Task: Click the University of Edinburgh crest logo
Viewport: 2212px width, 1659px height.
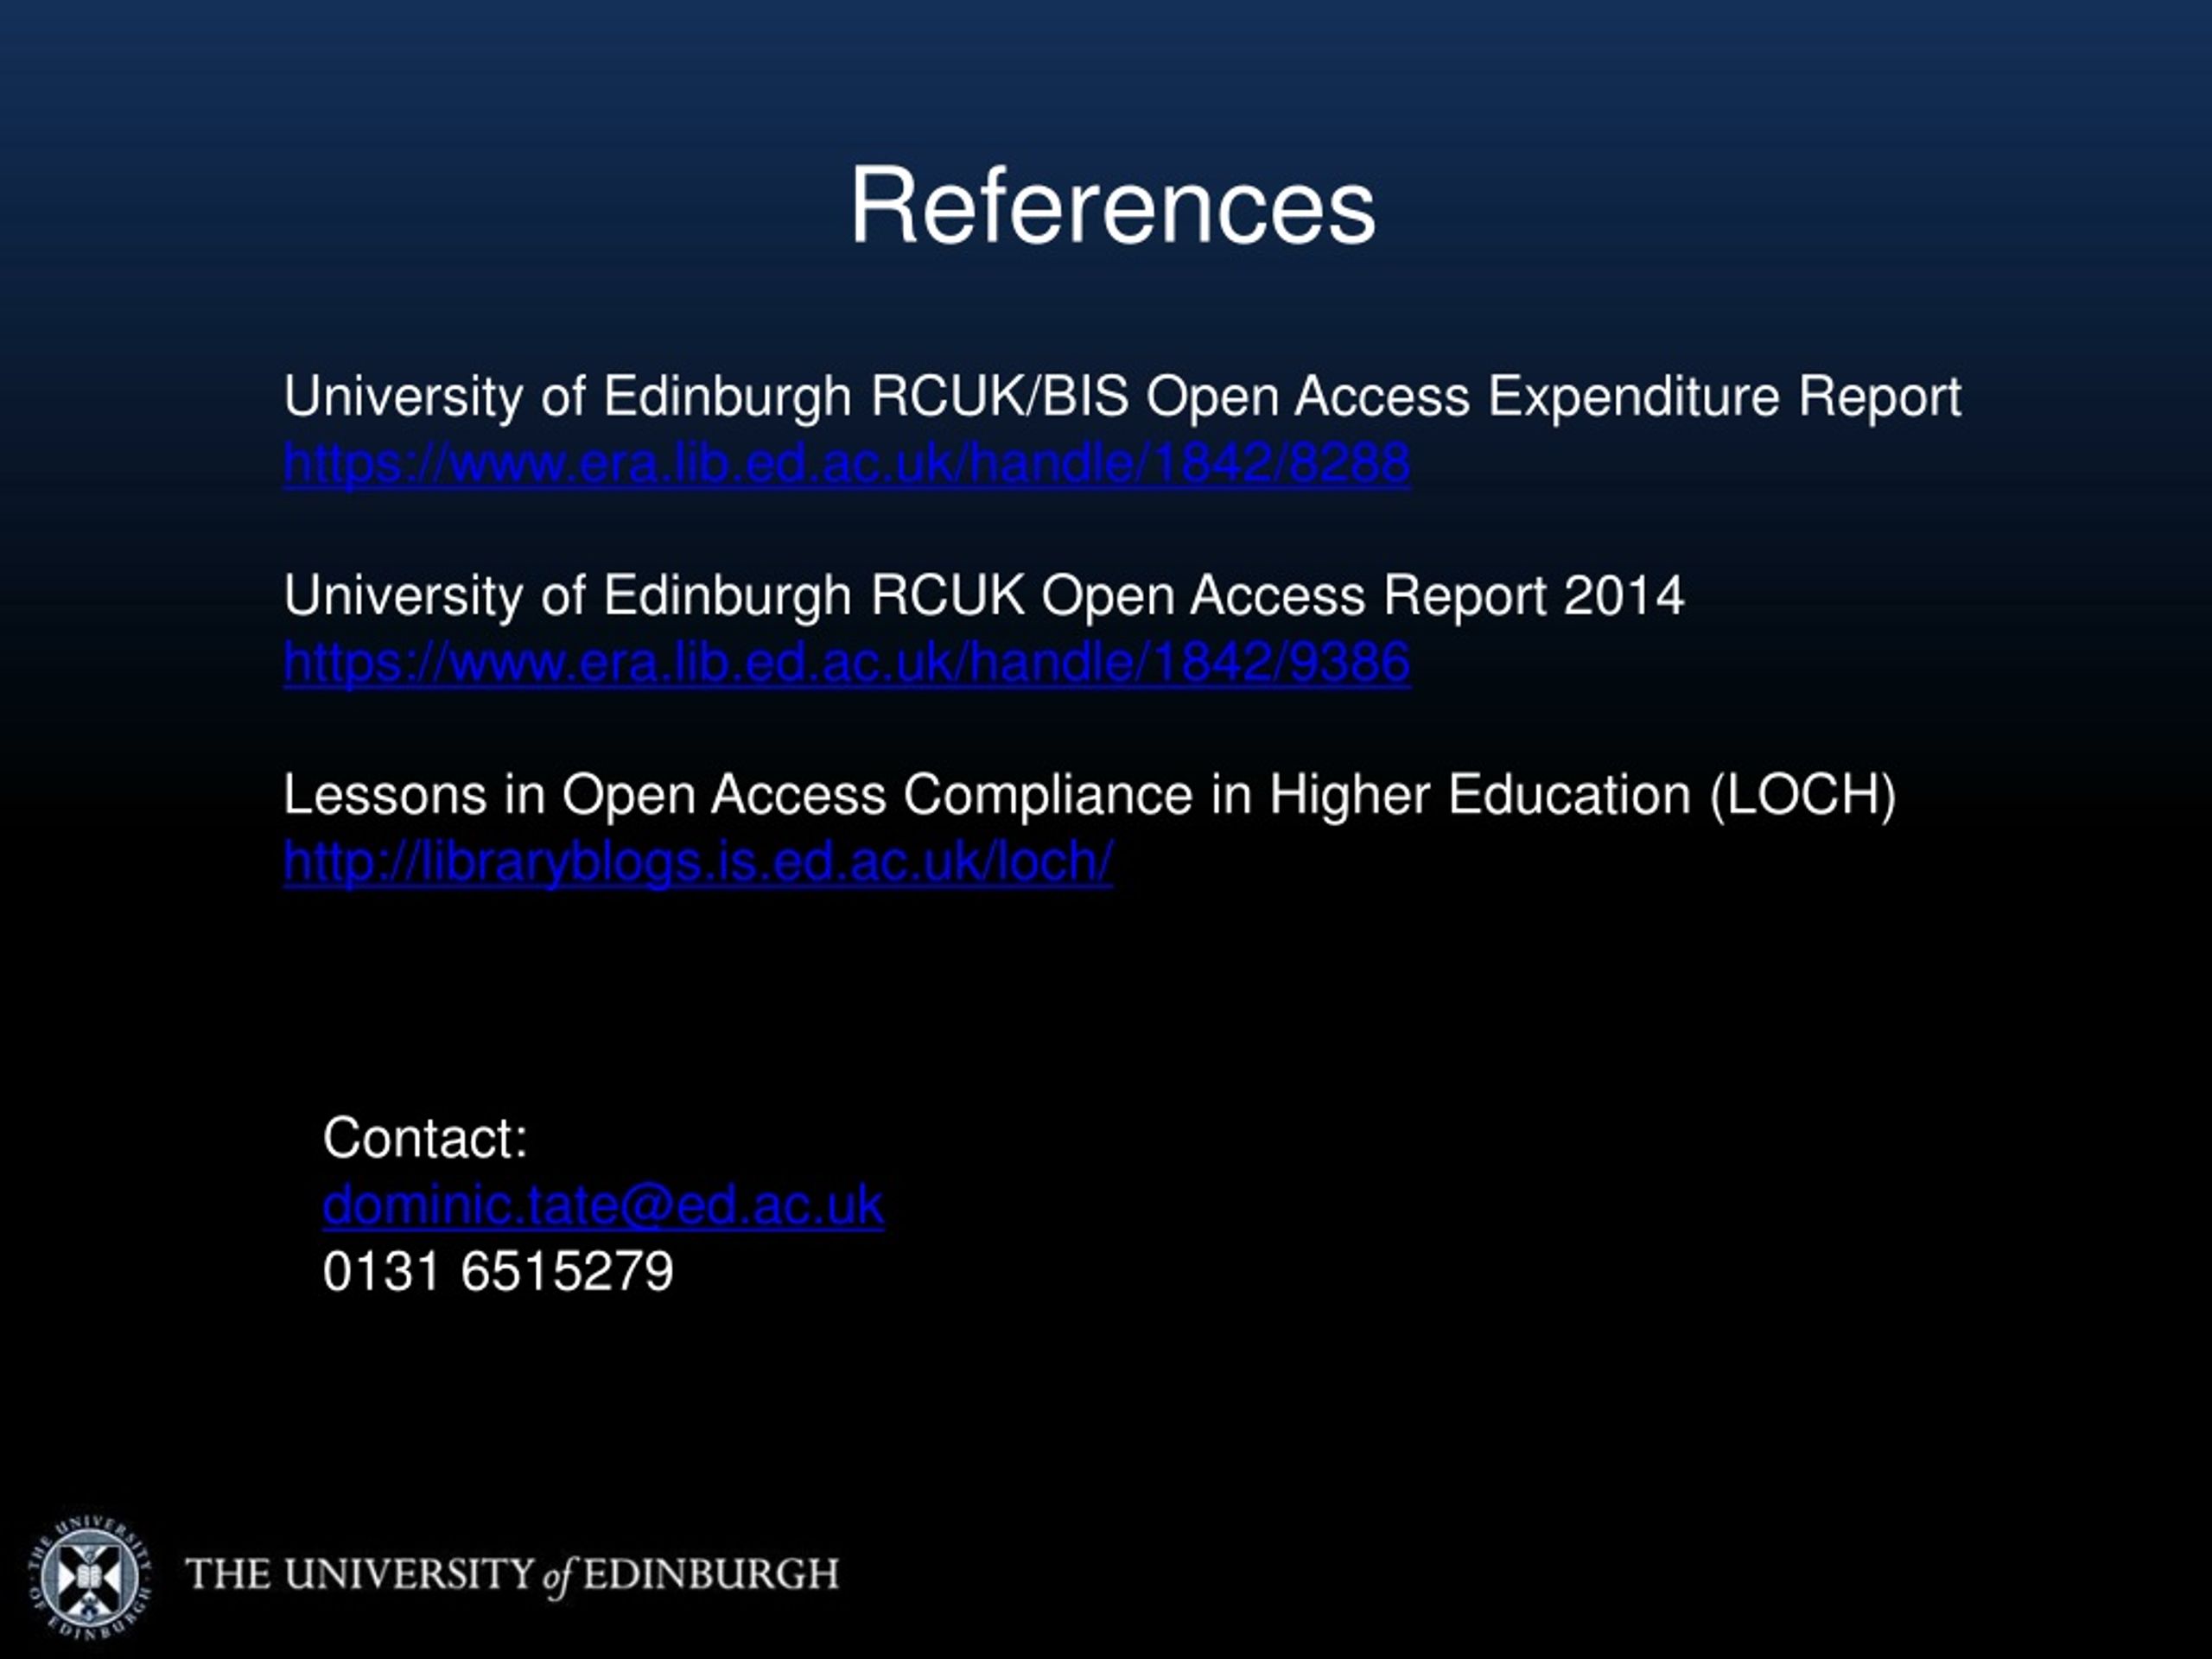Action: click(x=90, y=1578)
